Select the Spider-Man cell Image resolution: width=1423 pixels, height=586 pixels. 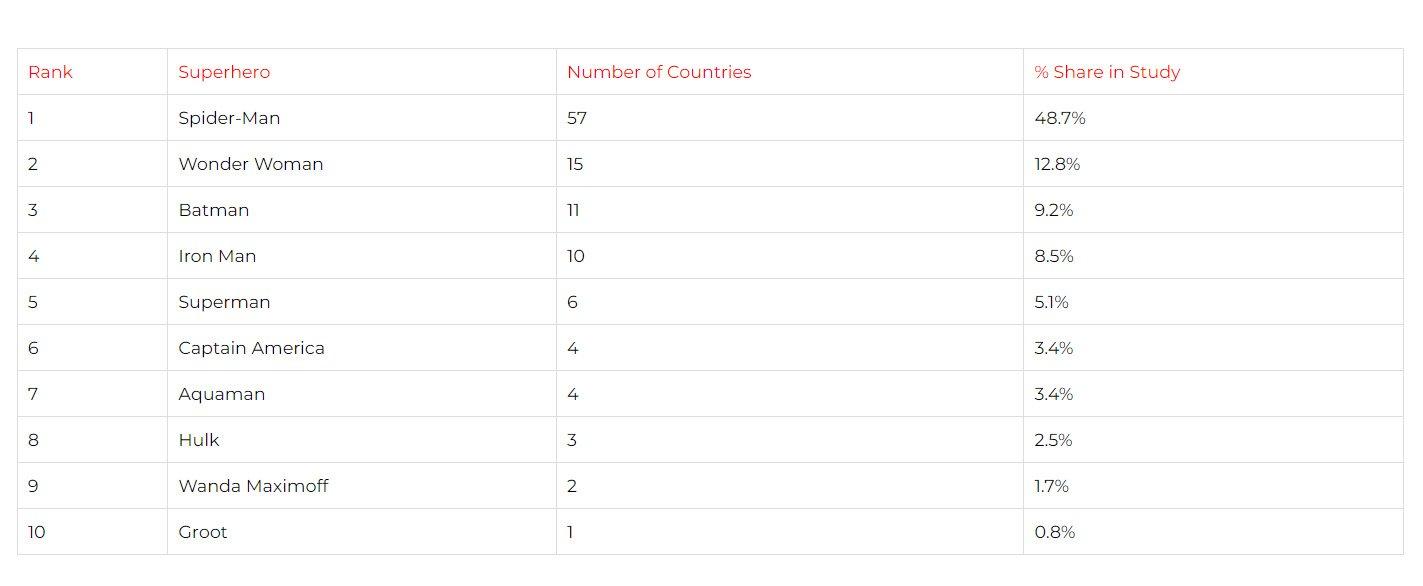[x=229, y=118]
